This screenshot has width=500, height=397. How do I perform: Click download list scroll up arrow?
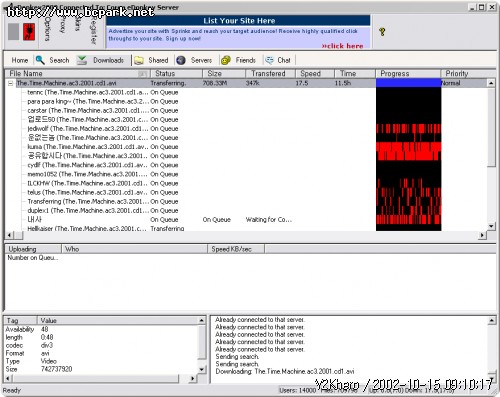point(491,83)
